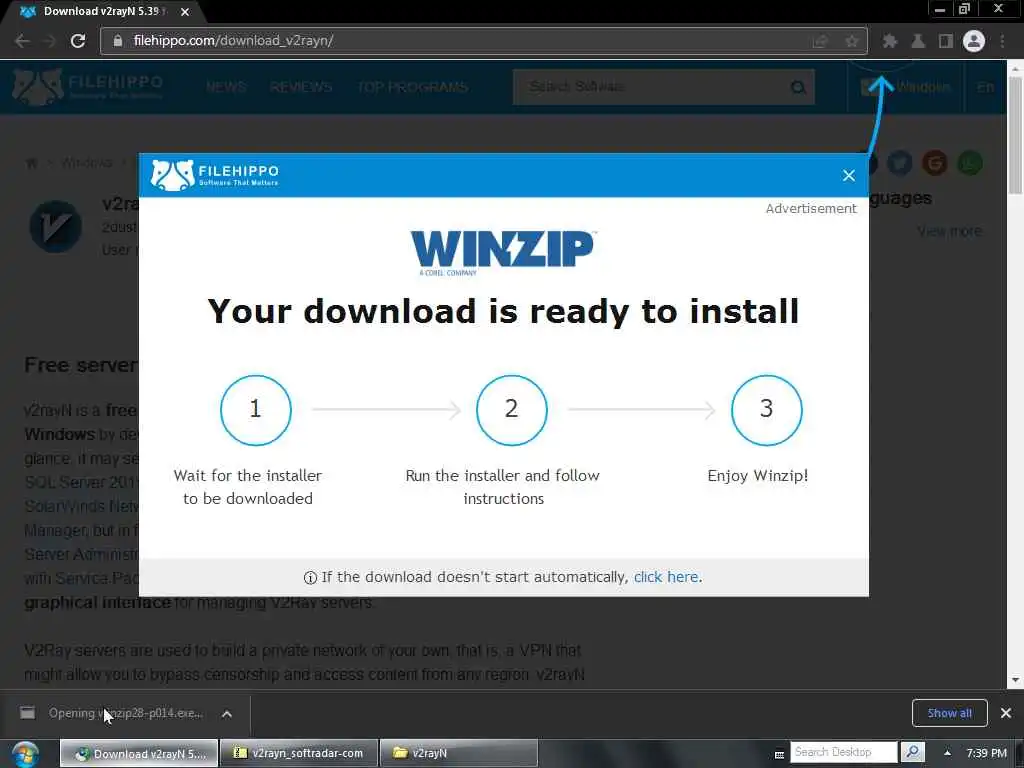Click the FileHippo site logo in background page
The image size is (1024, 768).
tap(88, 87)
